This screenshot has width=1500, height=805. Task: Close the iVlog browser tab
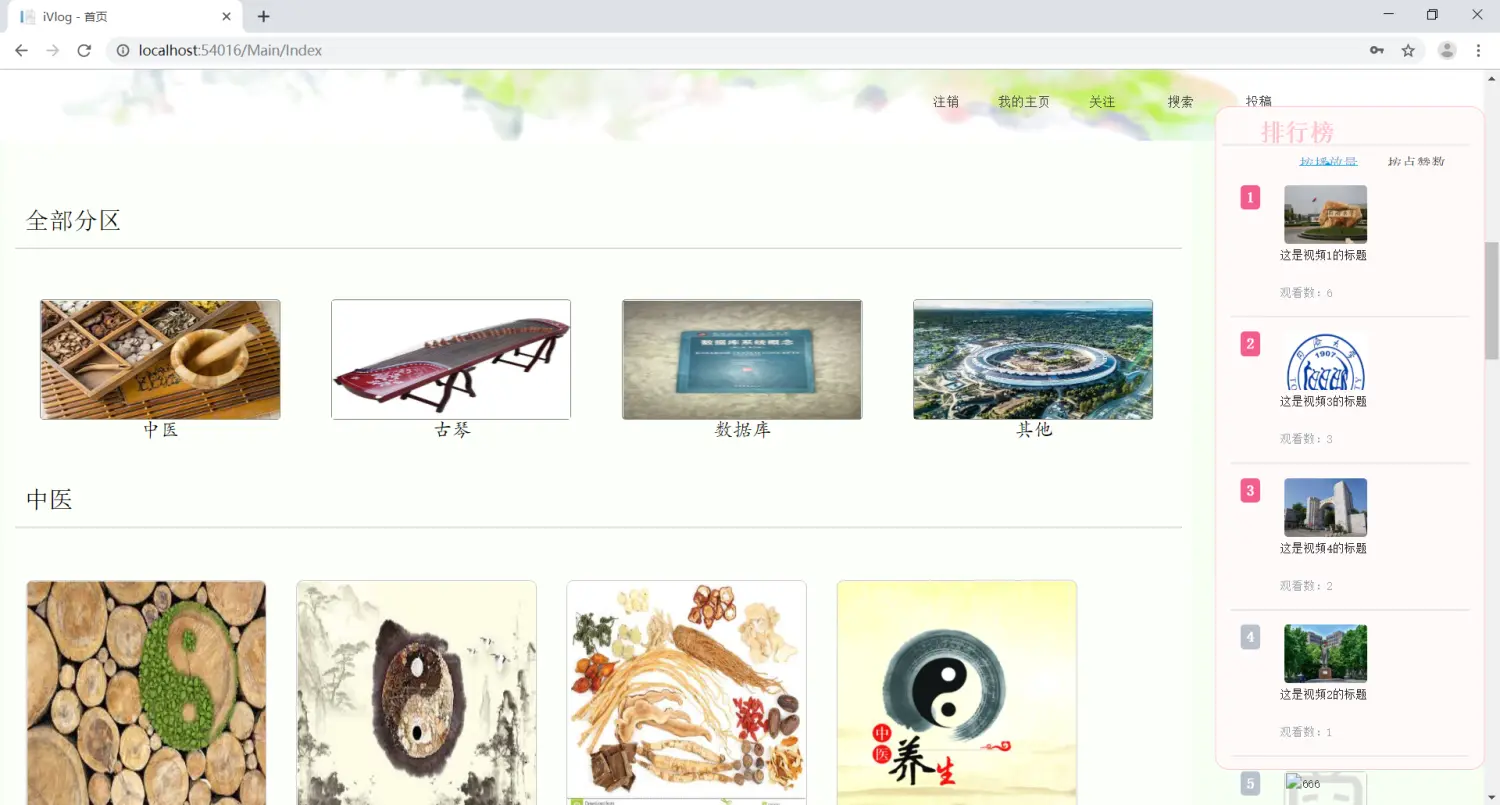pos(227,17)
